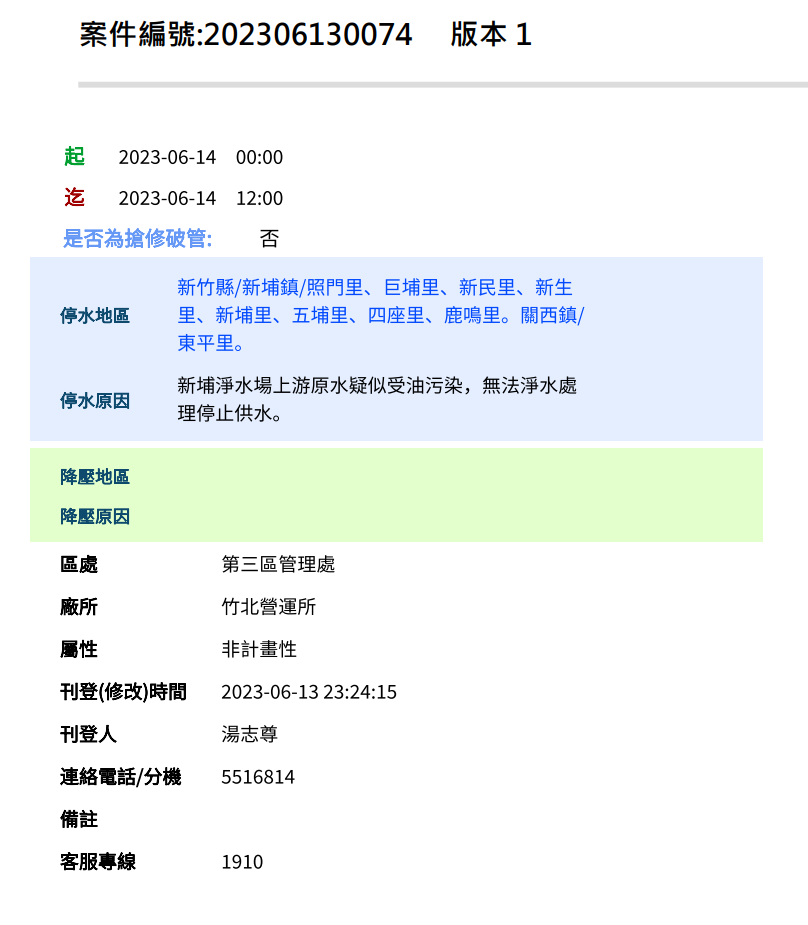Click the 非計畫性 attribute value
The width and height of the screenshot is (808, 925).
tap(259, 649)
